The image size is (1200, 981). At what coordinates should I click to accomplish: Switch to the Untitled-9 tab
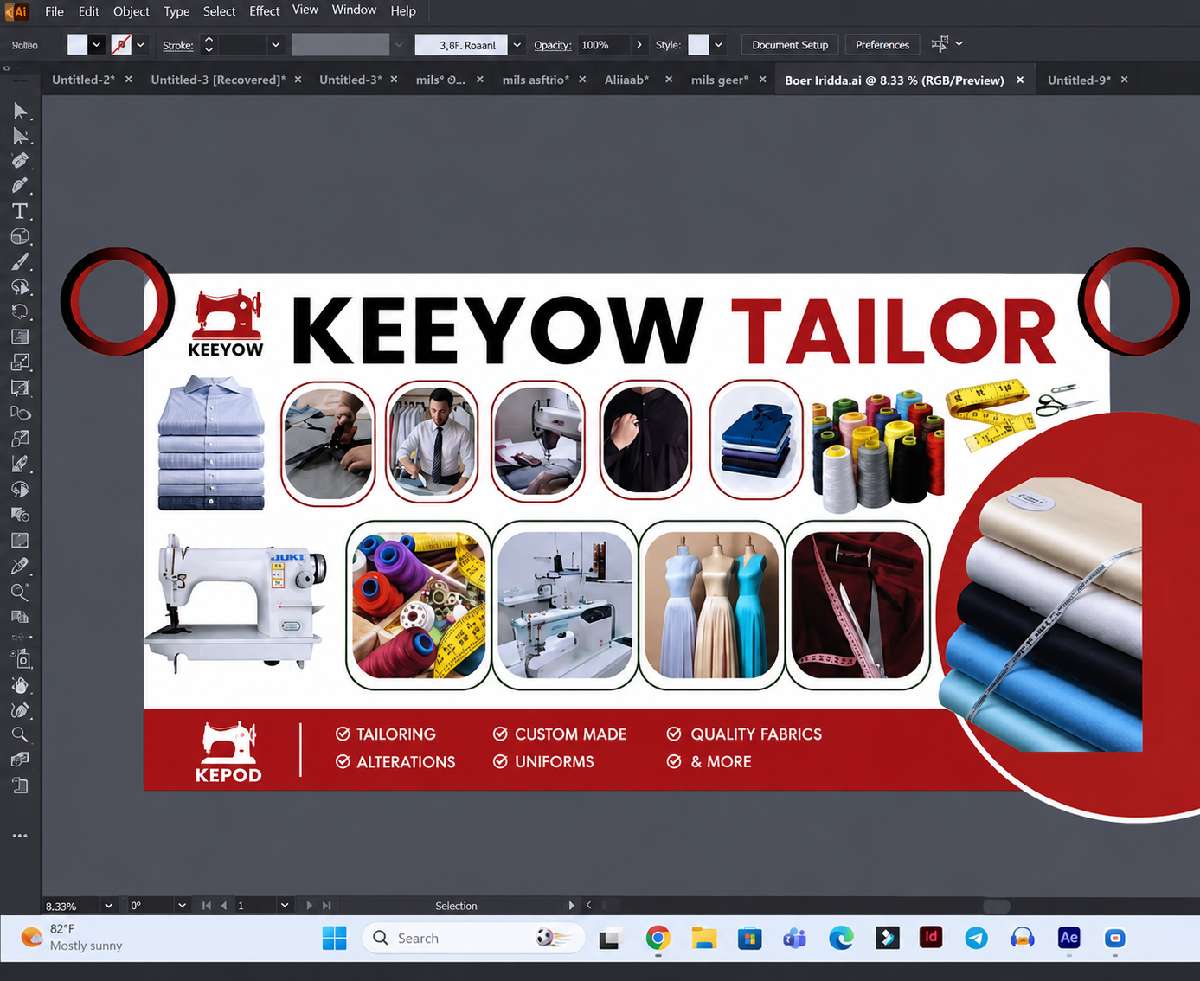pos(1079,80)
